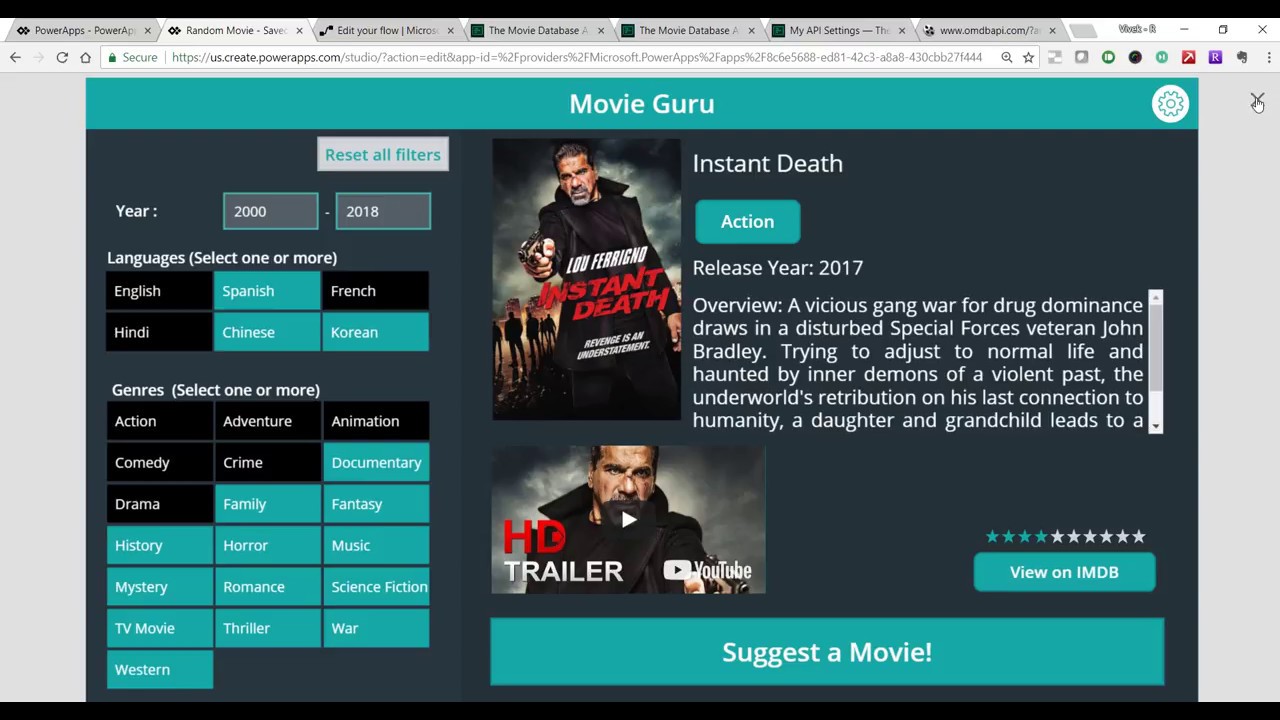The height and width of the screenshot is (720, 1280).
Task: Click the YouTube logo on the trailer
Action: point(707,571)
